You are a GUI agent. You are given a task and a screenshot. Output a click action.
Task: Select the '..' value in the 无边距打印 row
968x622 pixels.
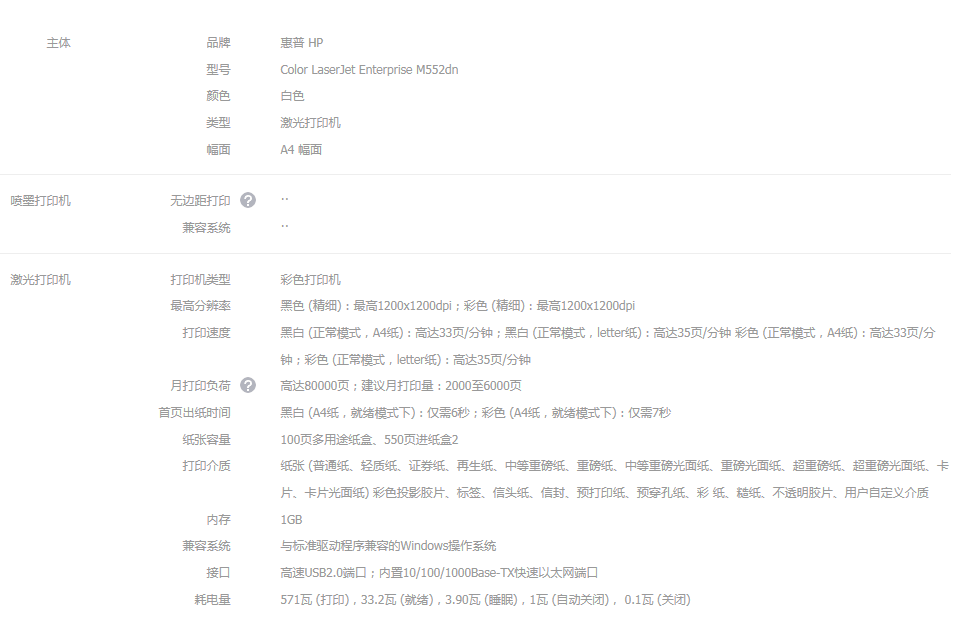tap(285, 199)
